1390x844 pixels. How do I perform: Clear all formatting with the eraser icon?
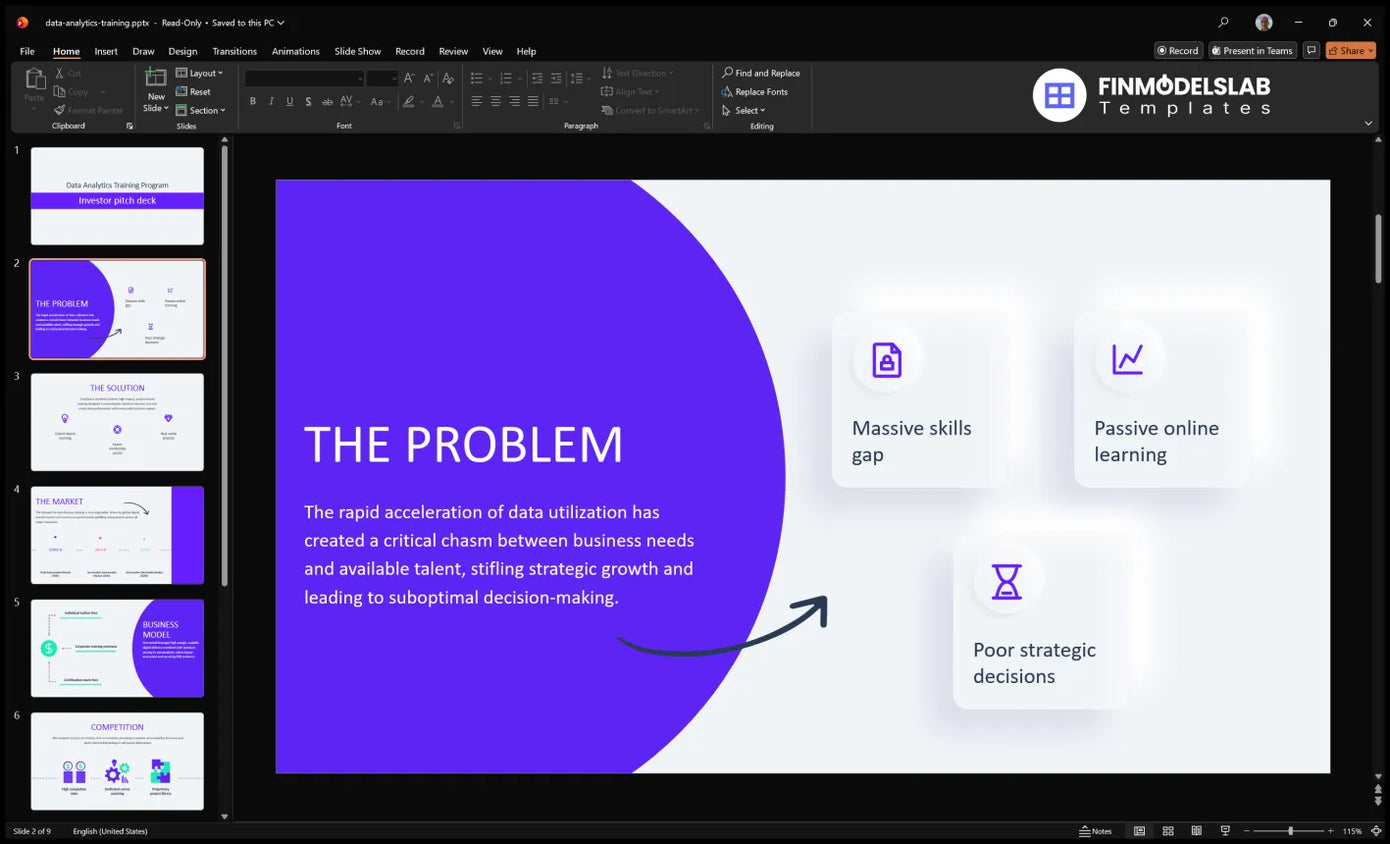[x=448, y=78]
